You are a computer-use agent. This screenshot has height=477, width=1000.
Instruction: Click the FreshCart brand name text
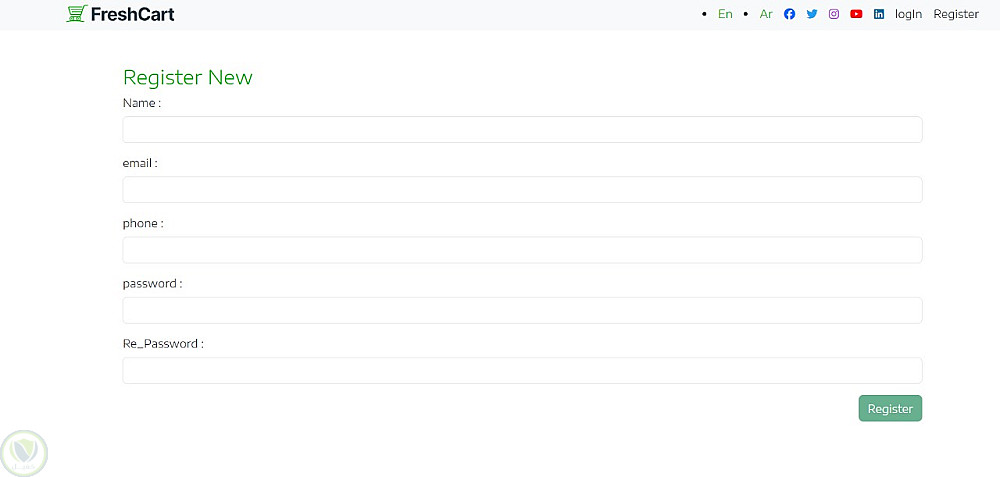click(x=132, y=14)
